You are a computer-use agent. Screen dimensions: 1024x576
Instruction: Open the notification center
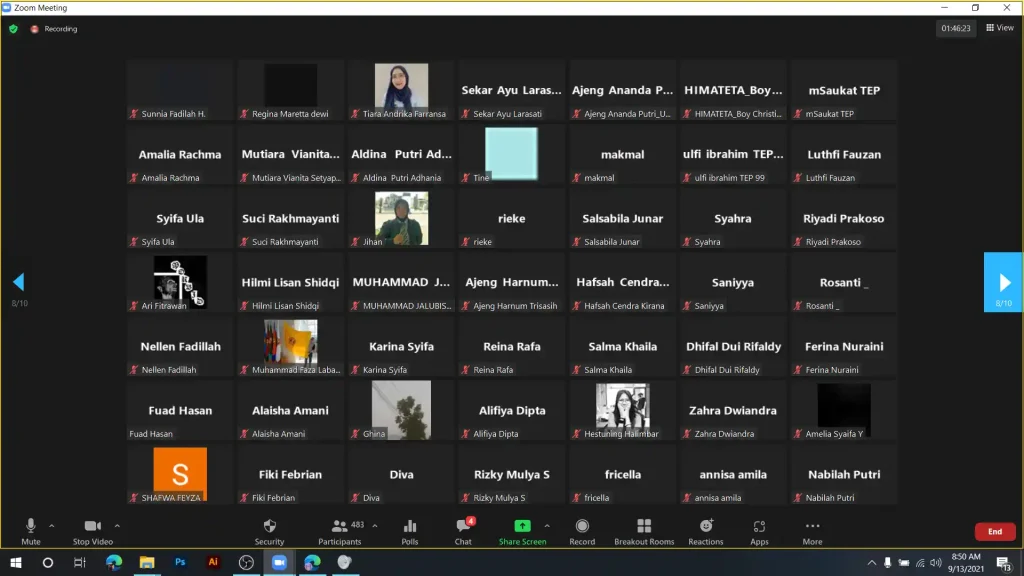pyautogui.click(x=1004, y=563)
